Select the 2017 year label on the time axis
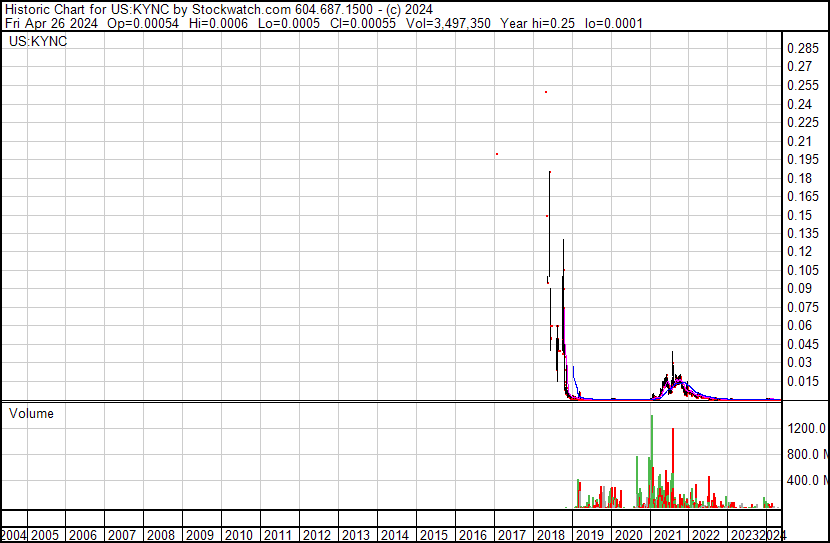This screenshot has width=830, height=543. [512, 535]
